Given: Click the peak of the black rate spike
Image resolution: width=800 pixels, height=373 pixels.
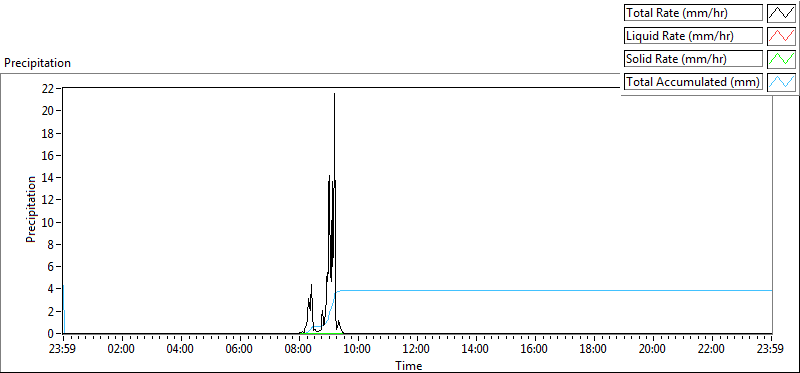Looking at the screenshot, I should click(334, 94).
